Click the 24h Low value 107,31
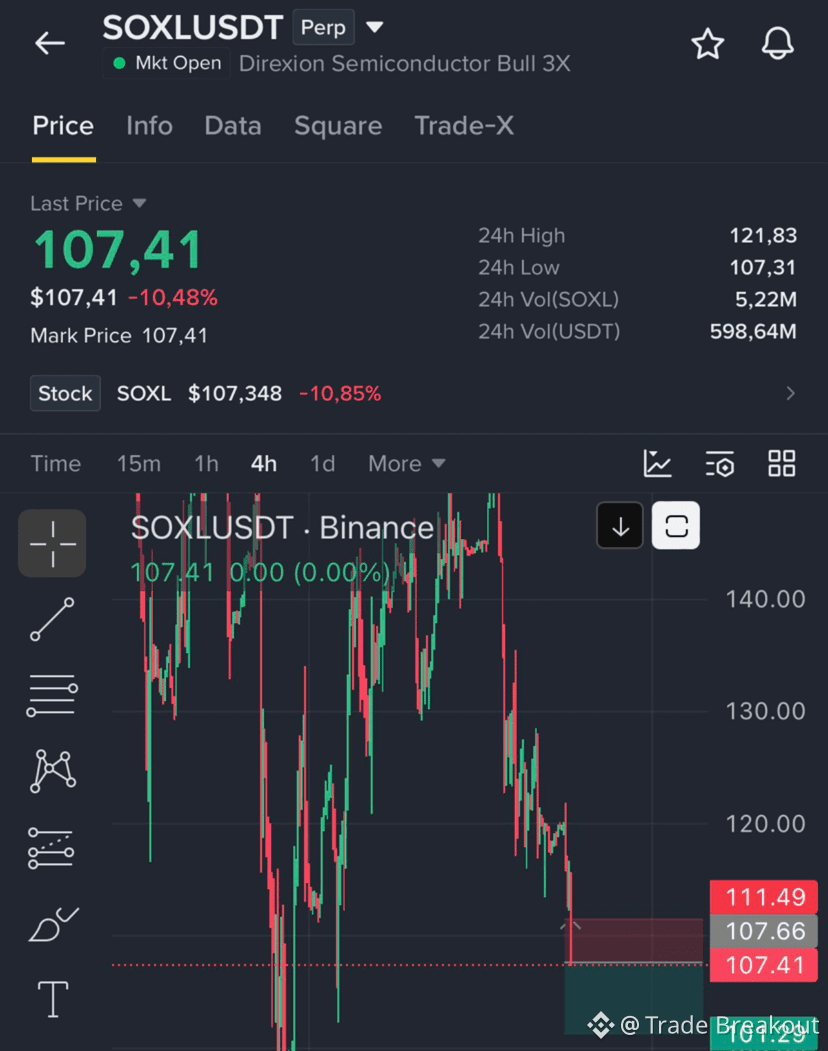Image resolution: width=828 pixels, height=1051 pixels. tap(763, 267)
